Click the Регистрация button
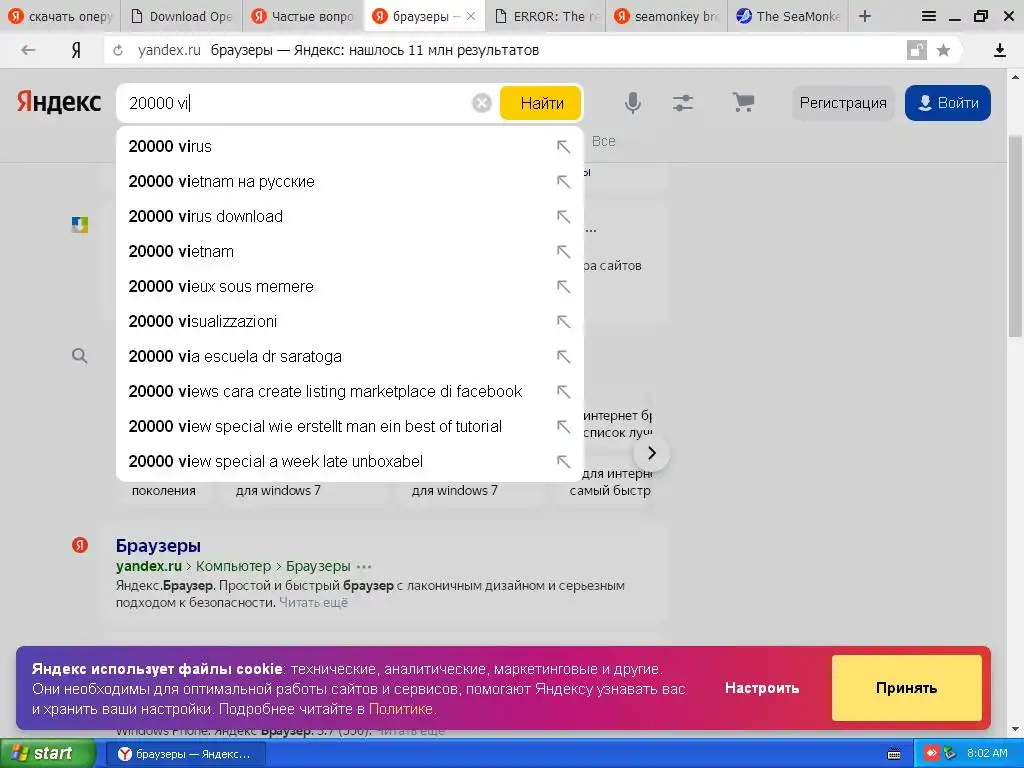The height and width of the screenshot is (768, 1024). 842,103
